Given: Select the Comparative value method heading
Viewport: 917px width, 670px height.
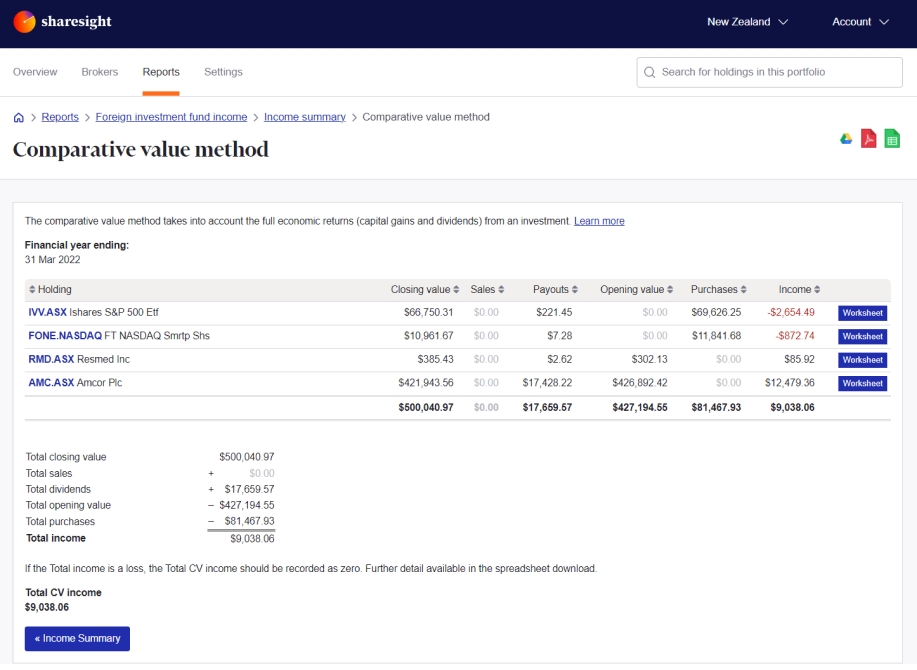Looking at the screenshot, I should click(141, 150).
